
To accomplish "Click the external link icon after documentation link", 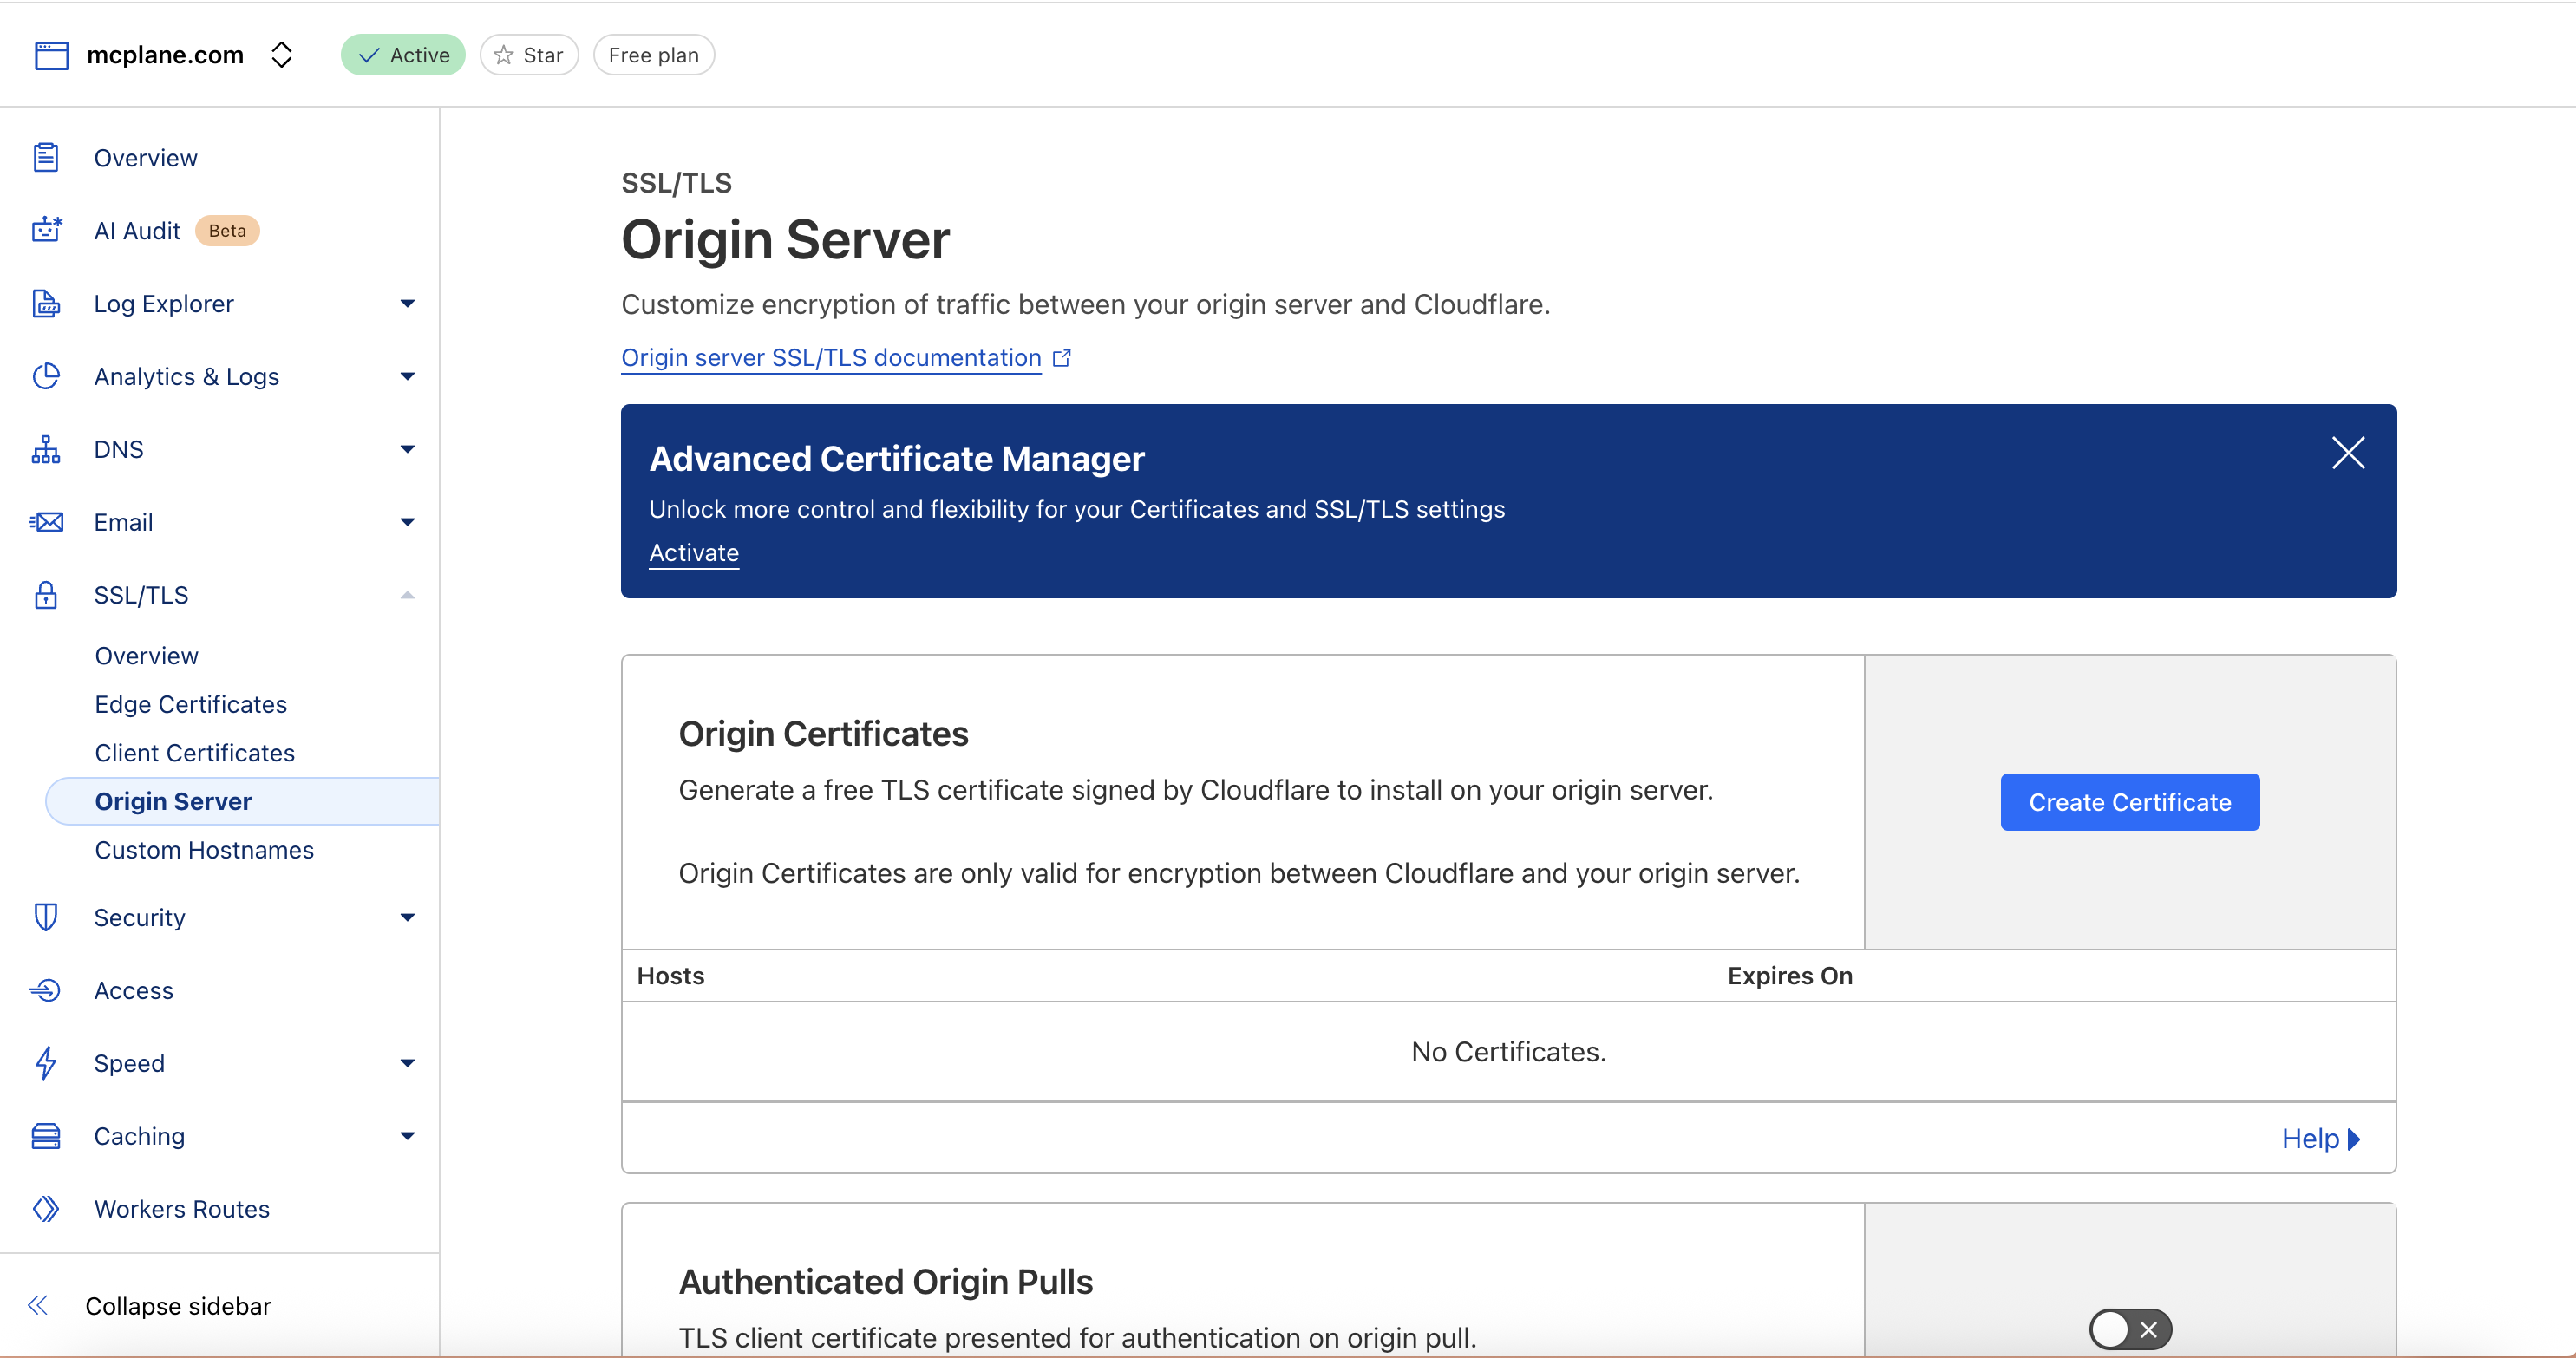I will point(1062,358).
